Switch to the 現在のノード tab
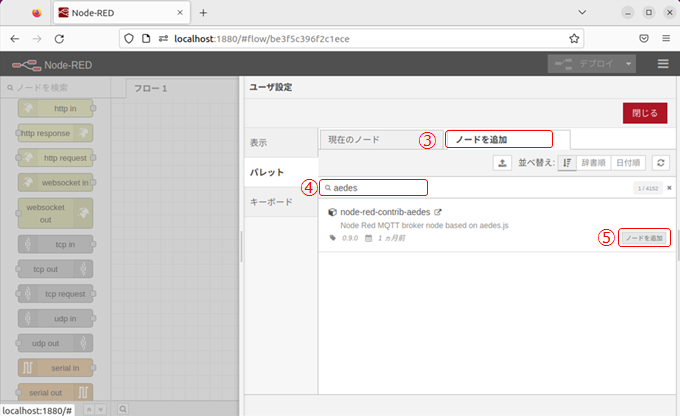Image resolution: width=680 pixels, height=416 pixels. click(x=356, y=140)
